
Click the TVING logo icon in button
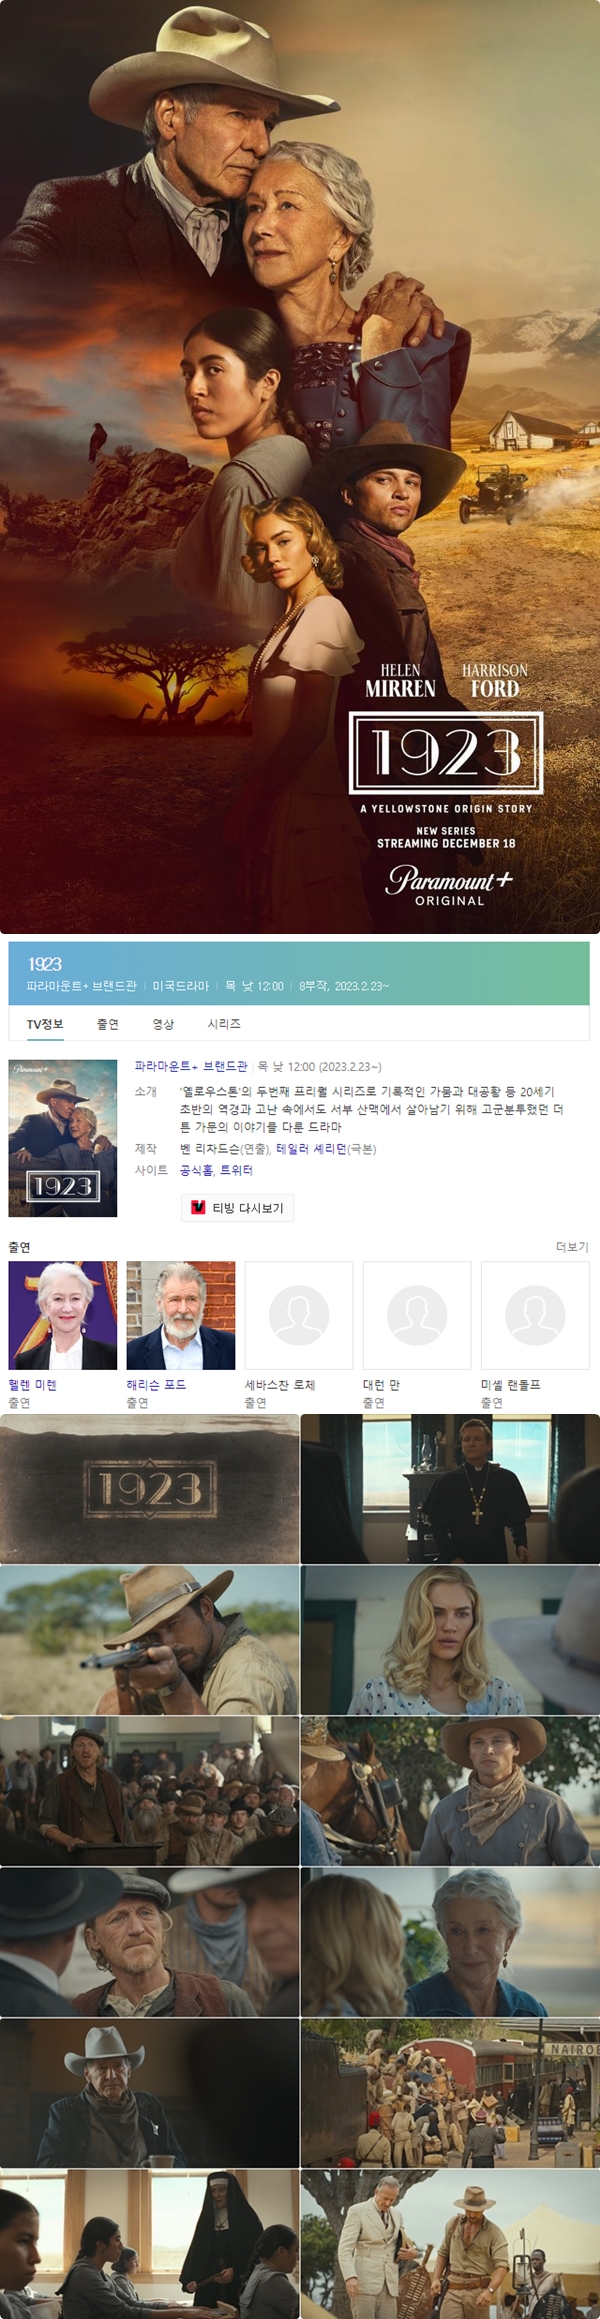pos(198,1208)
